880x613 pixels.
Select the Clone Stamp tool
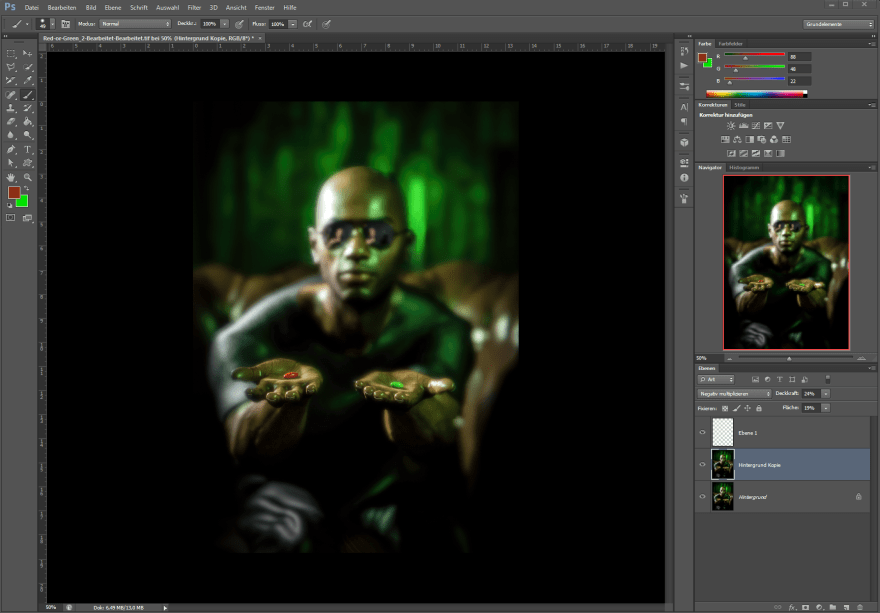[x=11, y=108]
